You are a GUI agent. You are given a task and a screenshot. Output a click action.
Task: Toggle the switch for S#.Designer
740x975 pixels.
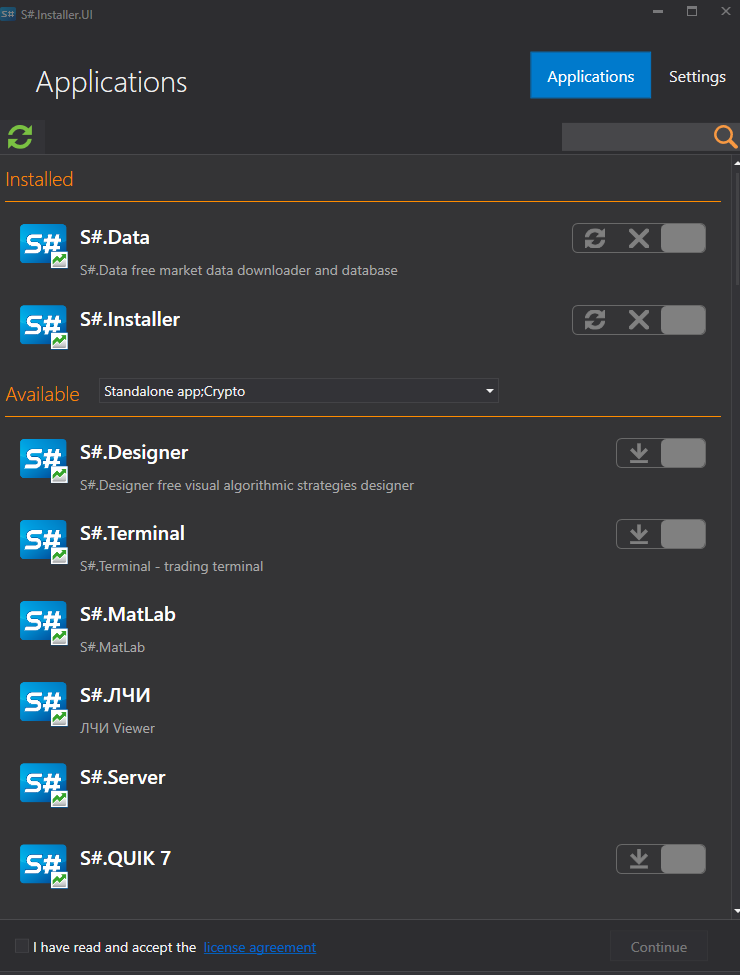click(x=683, y=454)
